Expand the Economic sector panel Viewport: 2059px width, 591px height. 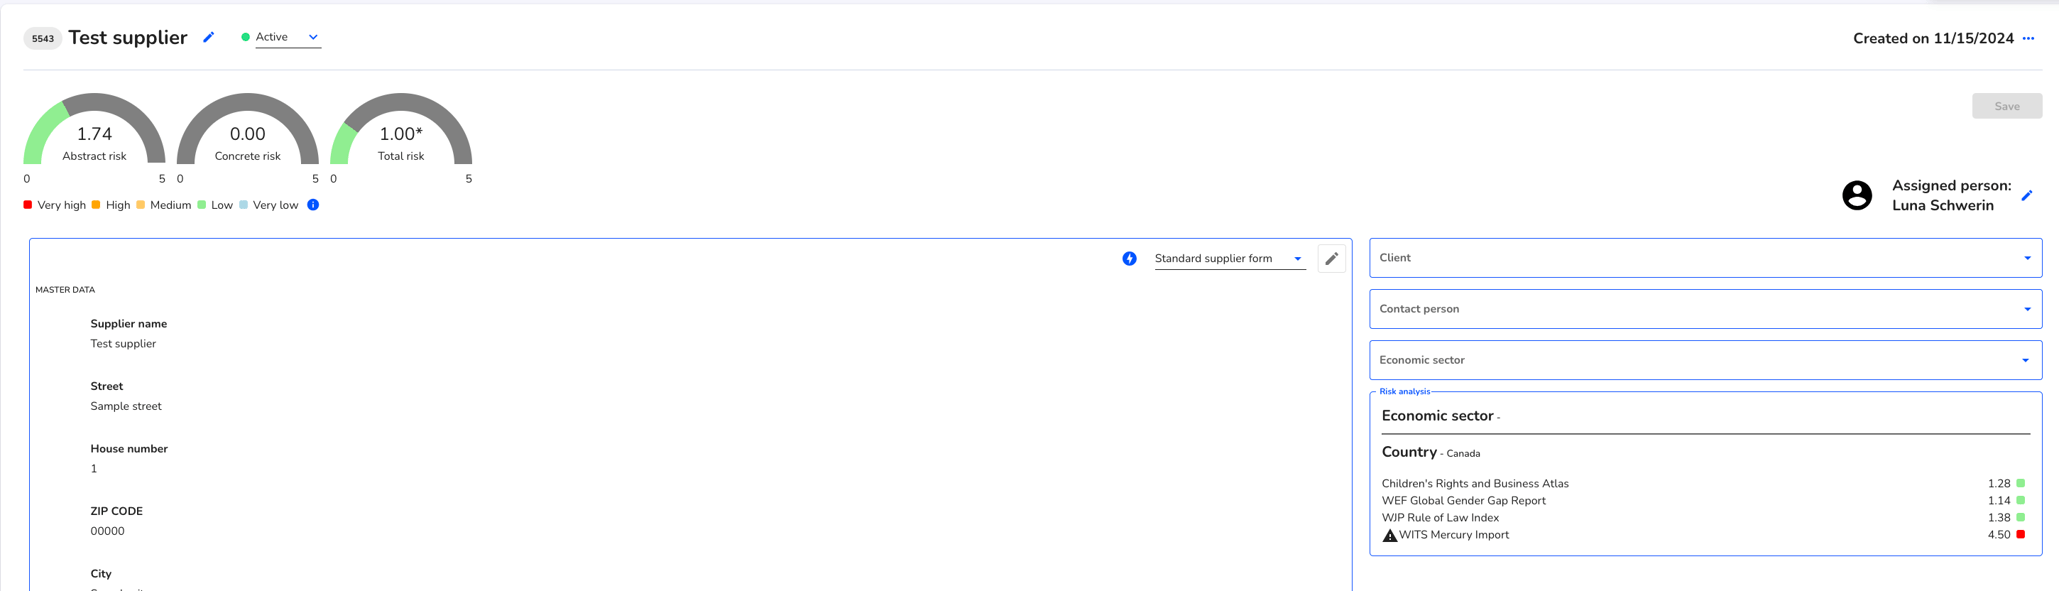1705,360
